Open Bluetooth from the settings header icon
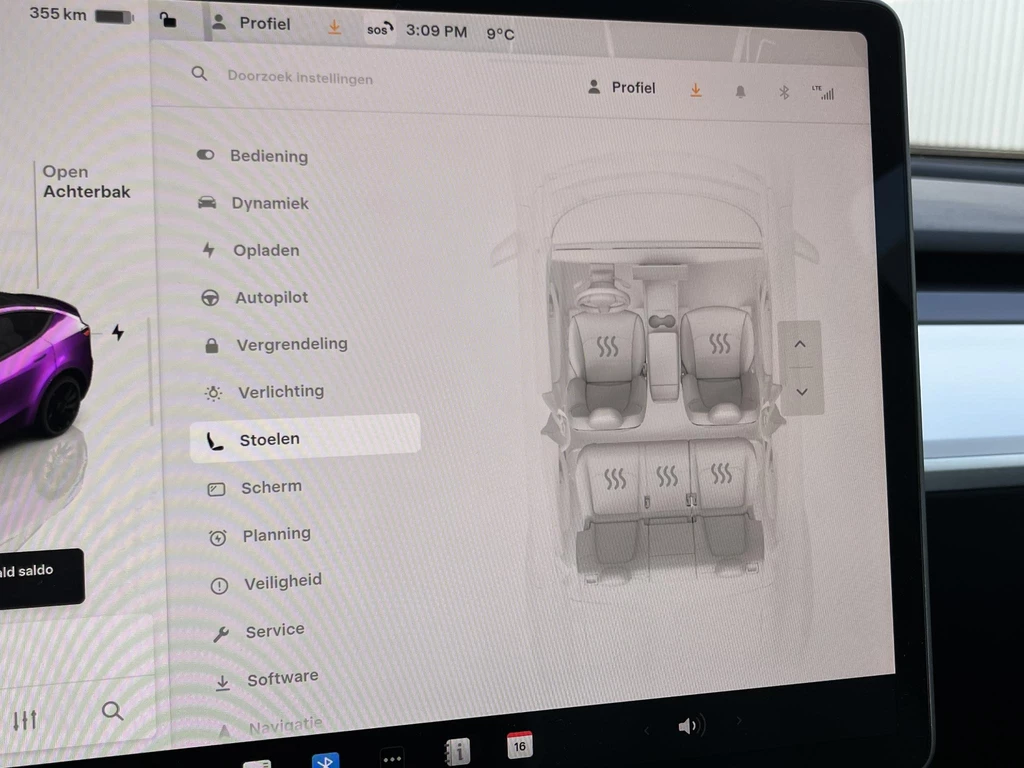 pos(784,92)
